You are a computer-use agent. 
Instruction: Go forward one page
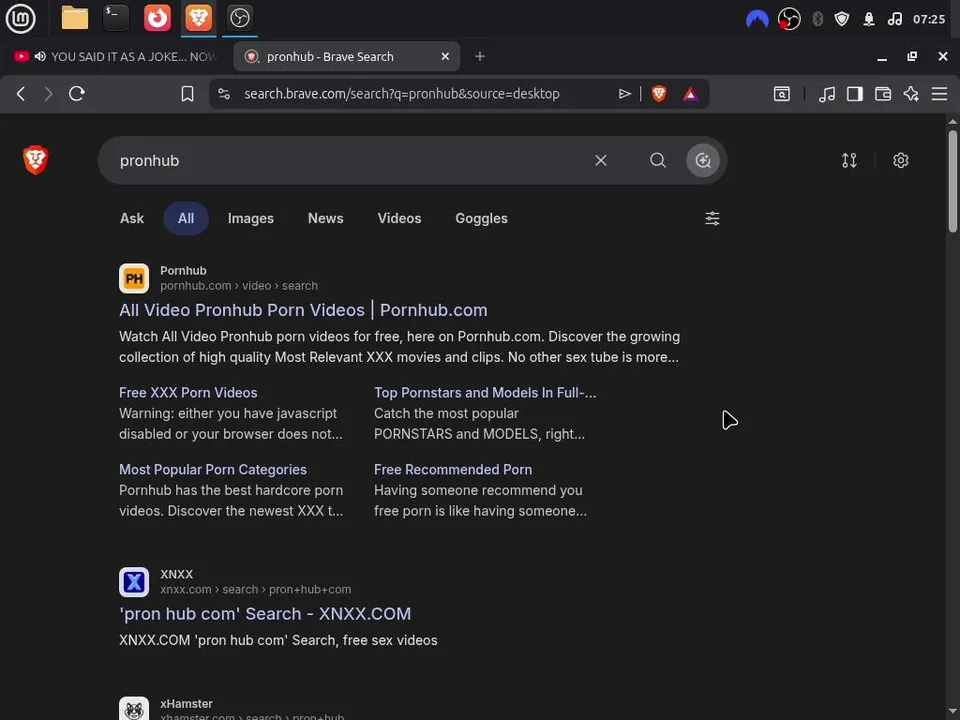tap(48, 94)
